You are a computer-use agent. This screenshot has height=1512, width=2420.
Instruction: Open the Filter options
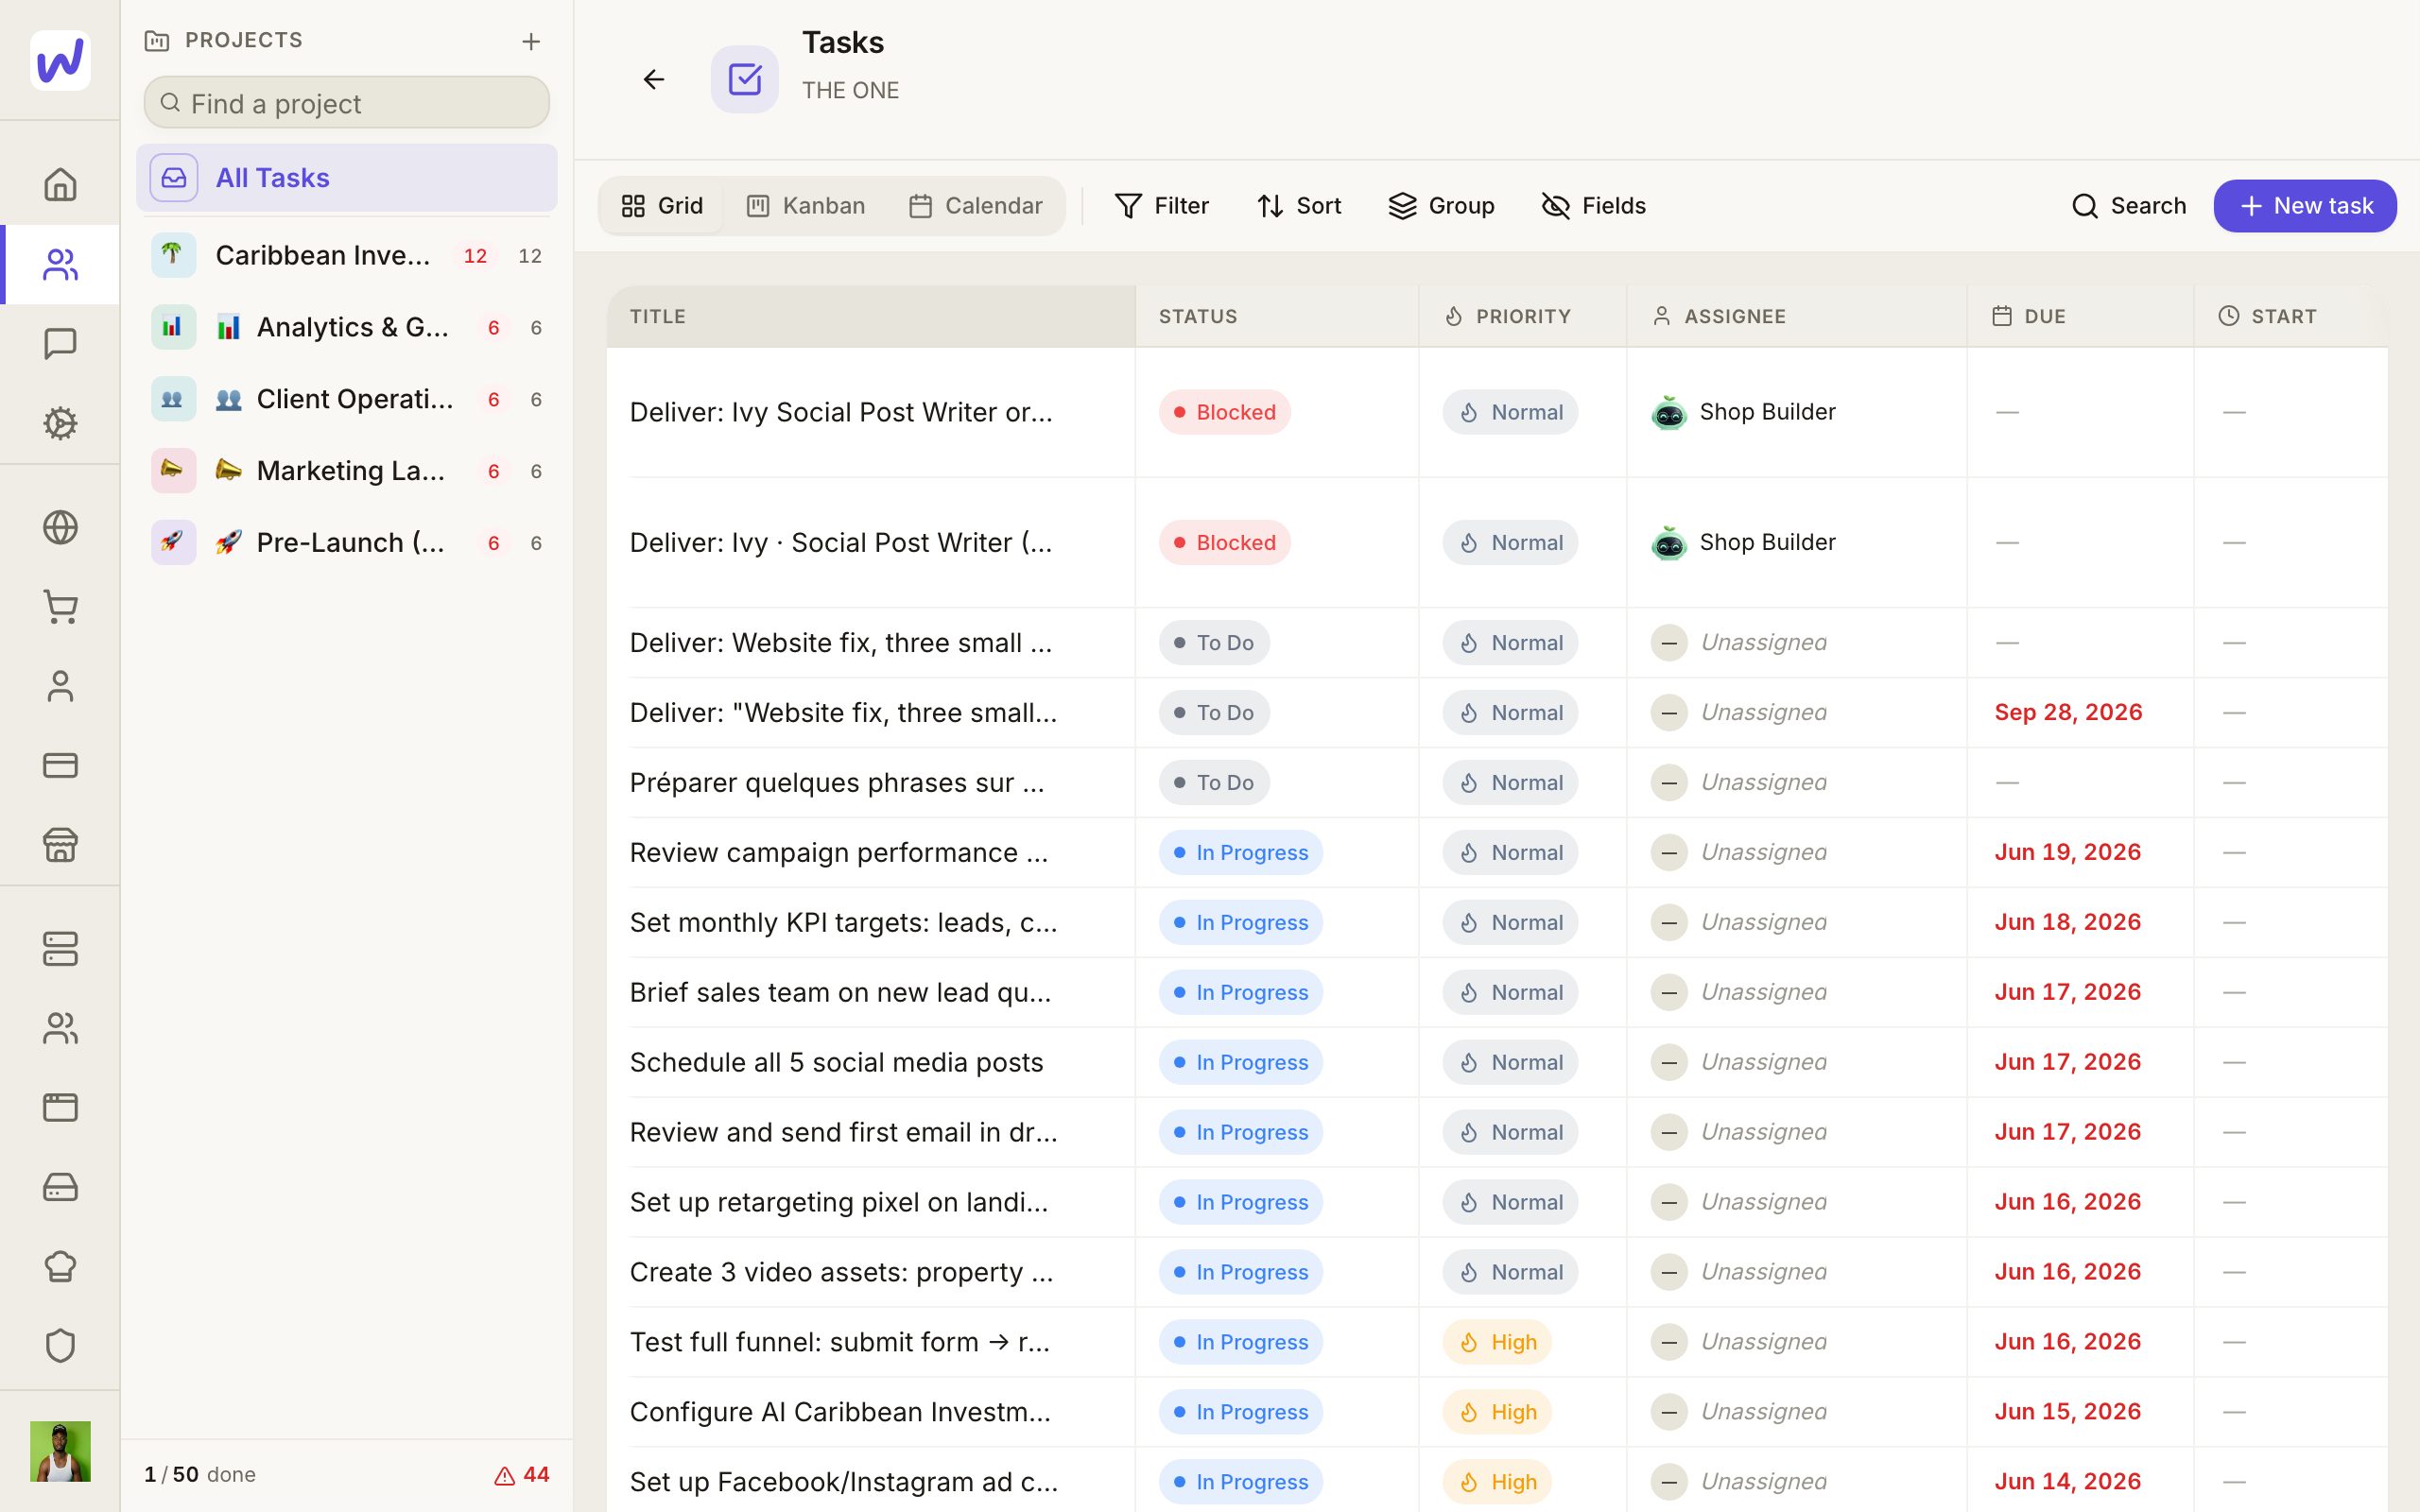[x=1162, y=206]
